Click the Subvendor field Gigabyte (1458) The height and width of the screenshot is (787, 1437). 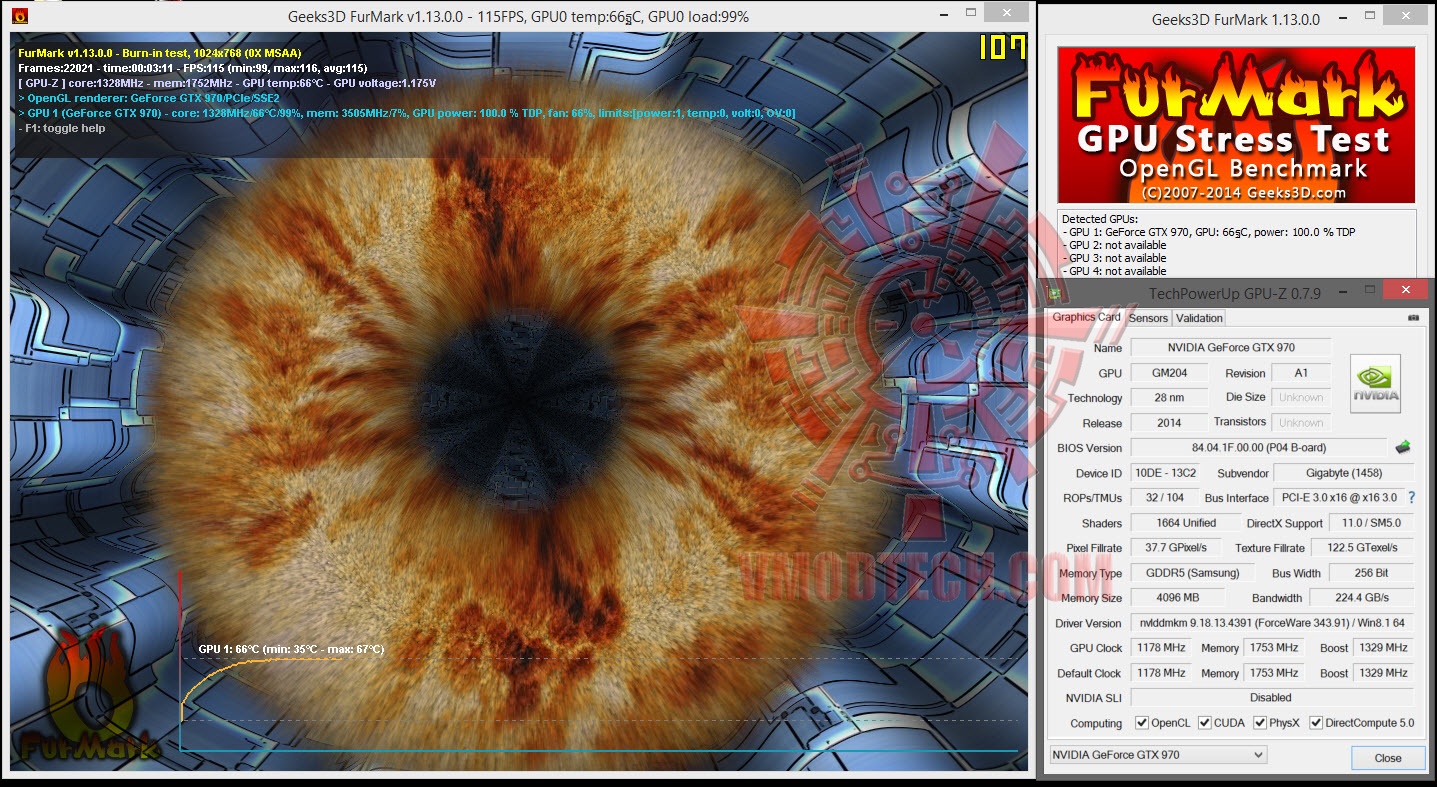click(x=1344, y=473)
